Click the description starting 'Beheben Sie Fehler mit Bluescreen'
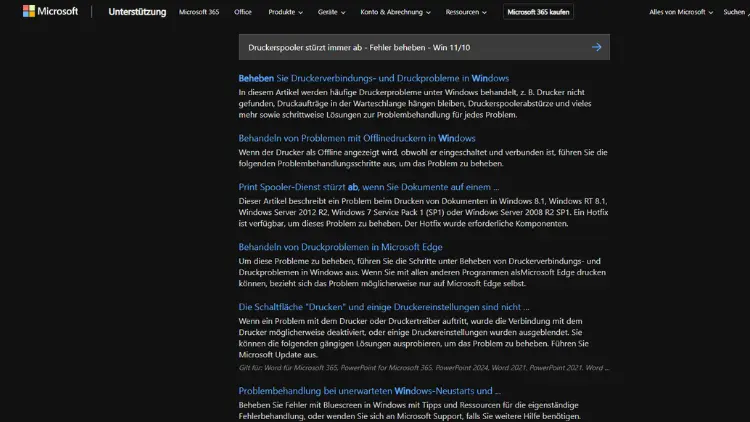The height and width of the screenshot is (422, 750). click(x=409, y=411)
